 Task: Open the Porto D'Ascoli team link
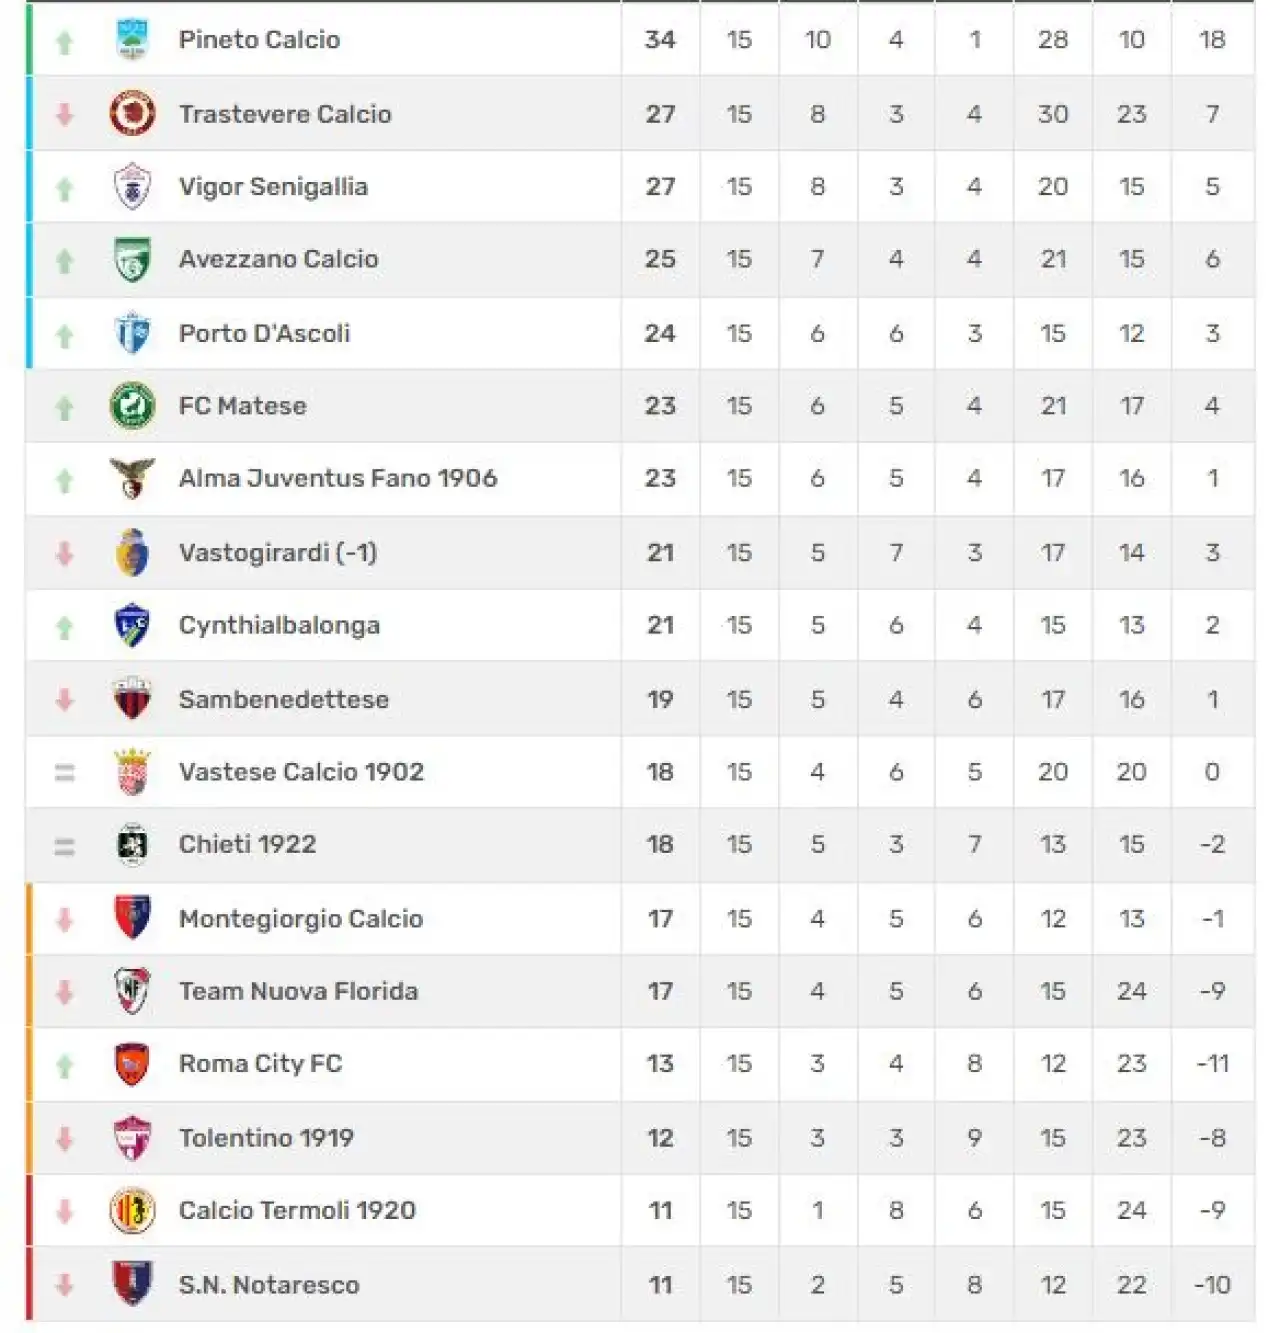[264, 333]
